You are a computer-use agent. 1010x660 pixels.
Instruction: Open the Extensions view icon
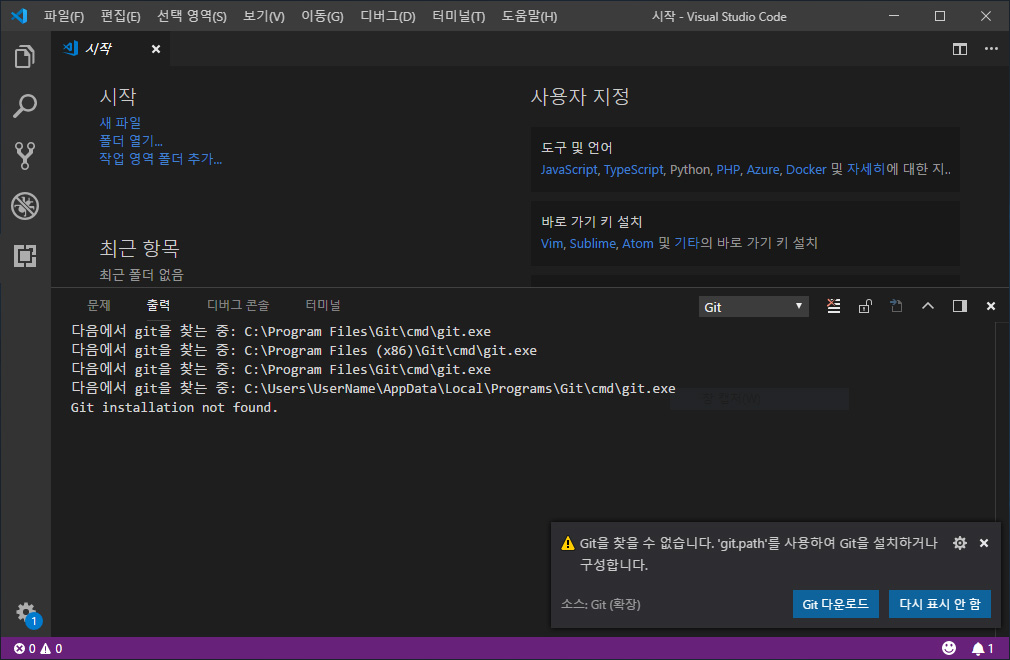24,256
